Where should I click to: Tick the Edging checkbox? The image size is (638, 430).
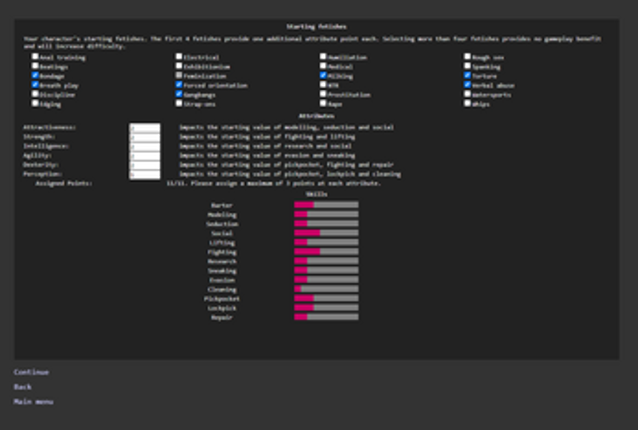[x=35, y=103]
